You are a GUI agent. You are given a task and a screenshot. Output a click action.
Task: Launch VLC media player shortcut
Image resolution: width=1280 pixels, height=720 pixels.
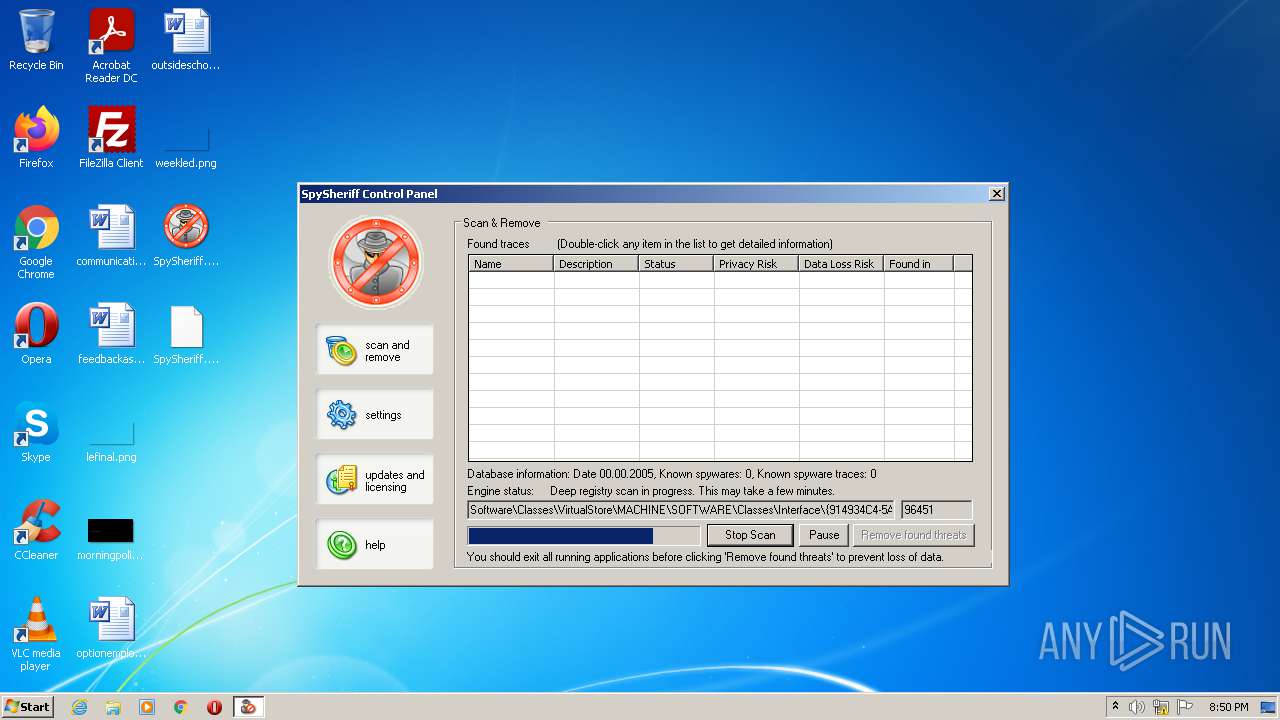(36, 634)
